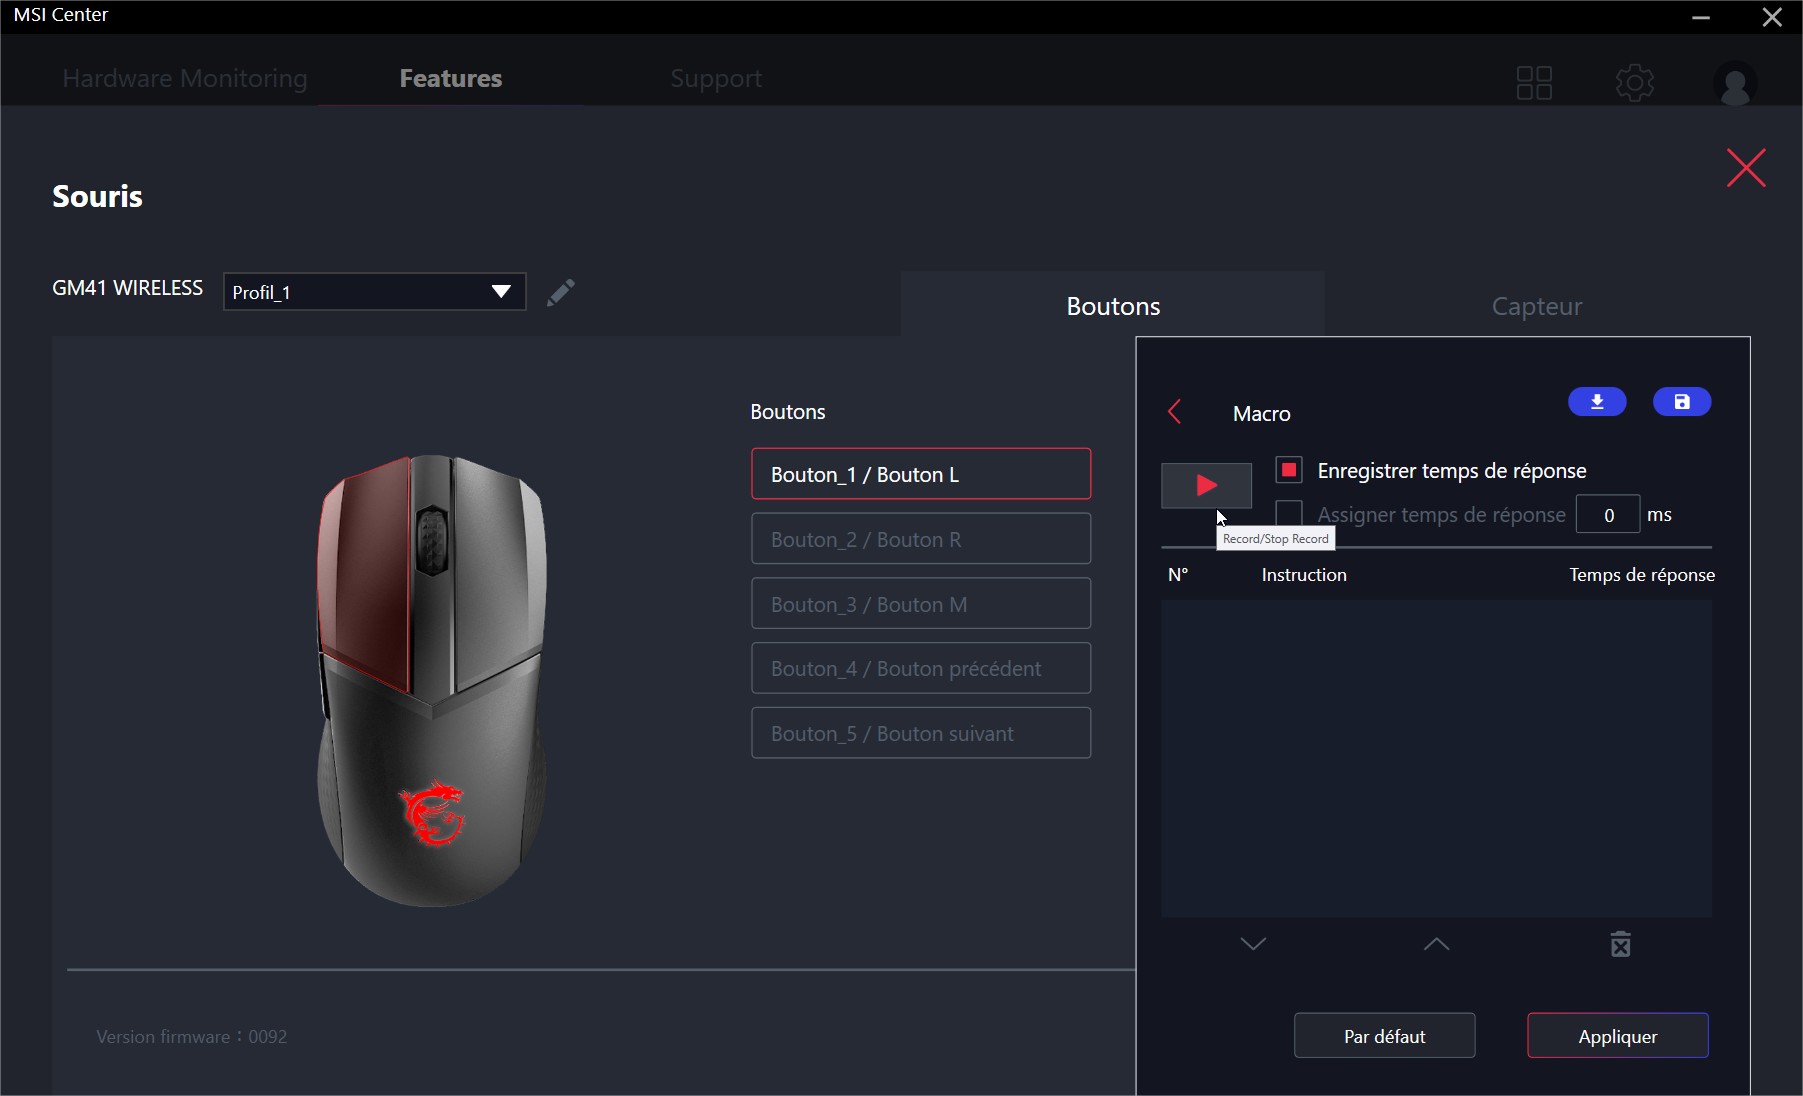This screenshot has height=1096, width=1803.
Task: Enable Assigner temps de réponse checkbox
Action: (x=1289, y=514)
